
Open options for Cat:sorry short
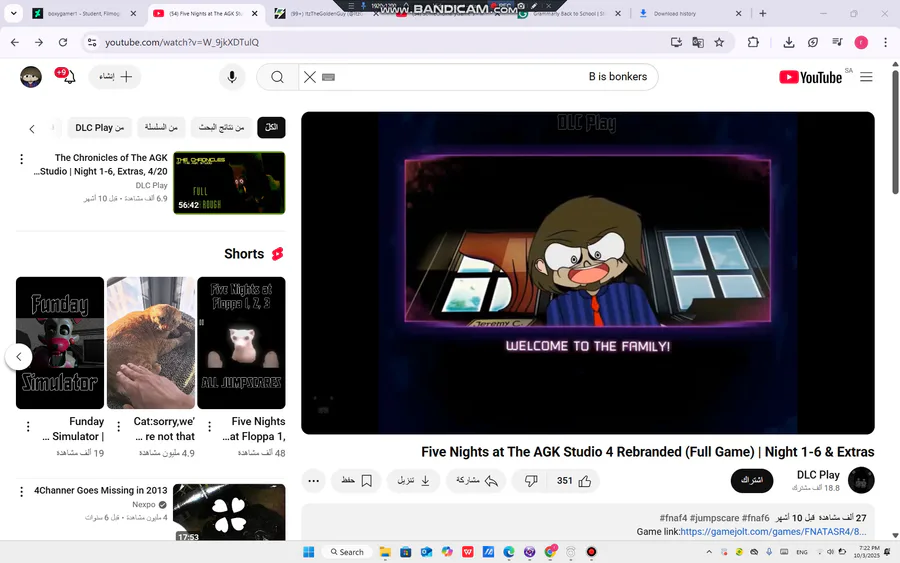click(x=119, y=426)
